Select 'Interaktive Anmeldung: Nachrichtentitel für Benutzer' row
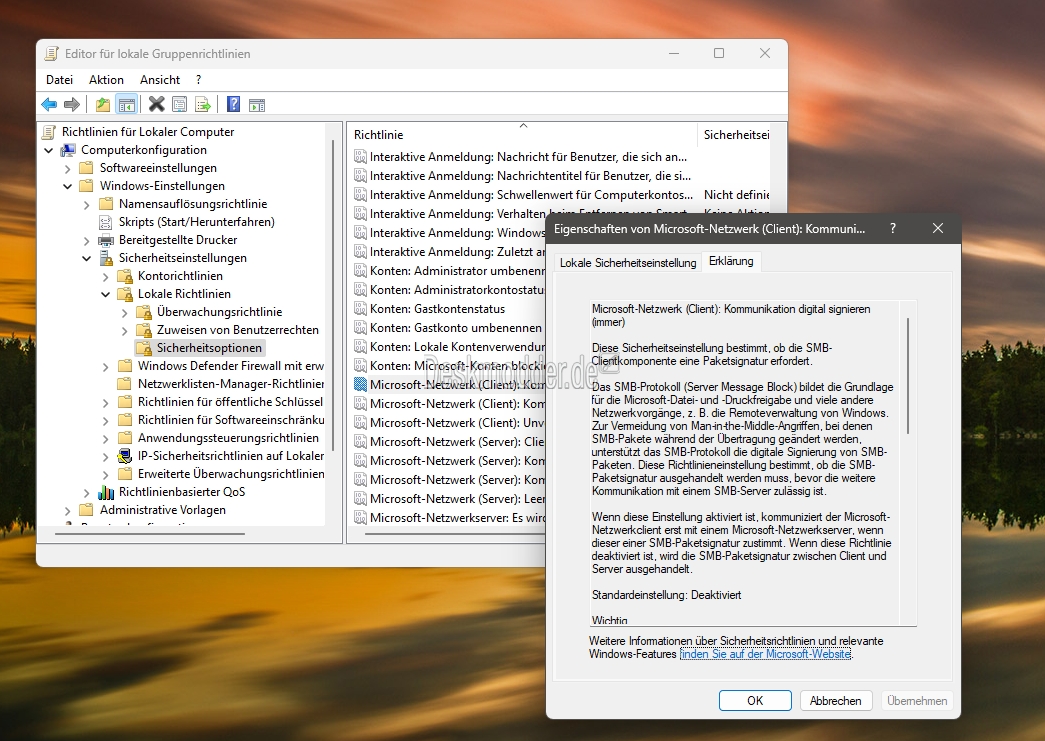The image size is (1045, 741). click(530, 176)
